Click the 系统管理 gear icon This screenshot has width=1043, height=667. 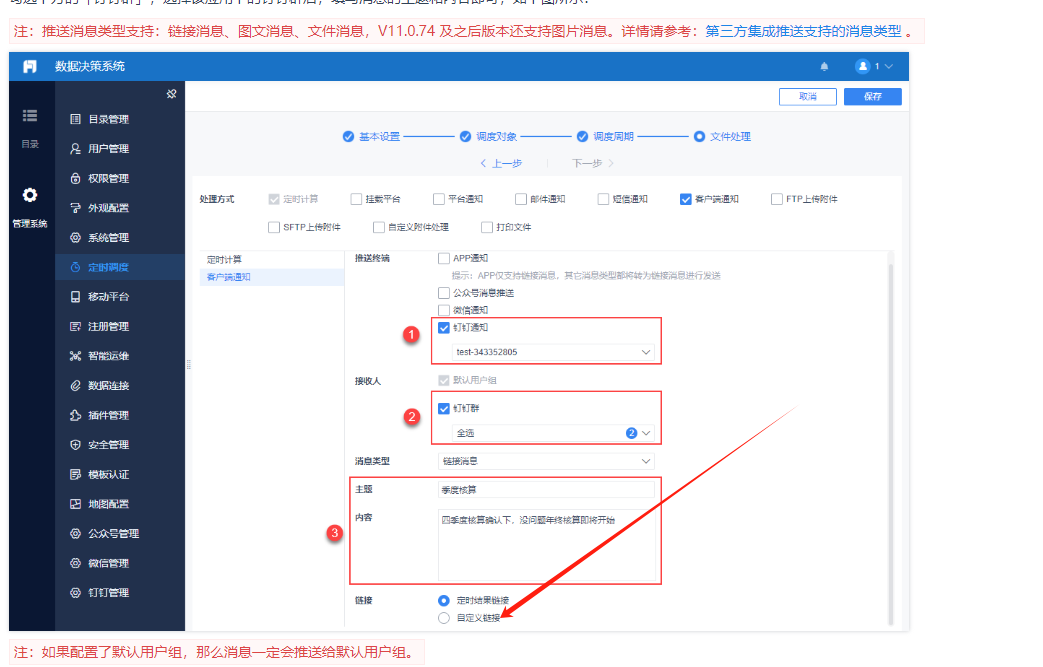(75, 237)
